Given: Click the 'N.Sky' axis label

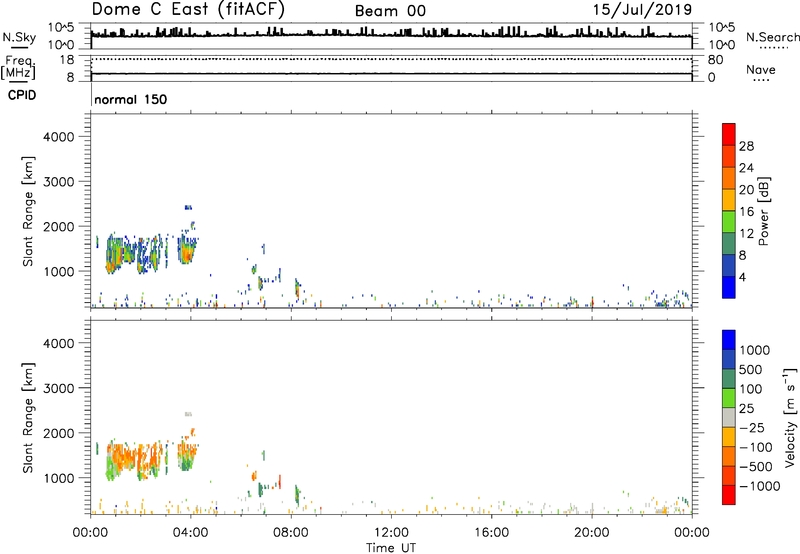Looking at the screenshot, I should coord(19,37).
